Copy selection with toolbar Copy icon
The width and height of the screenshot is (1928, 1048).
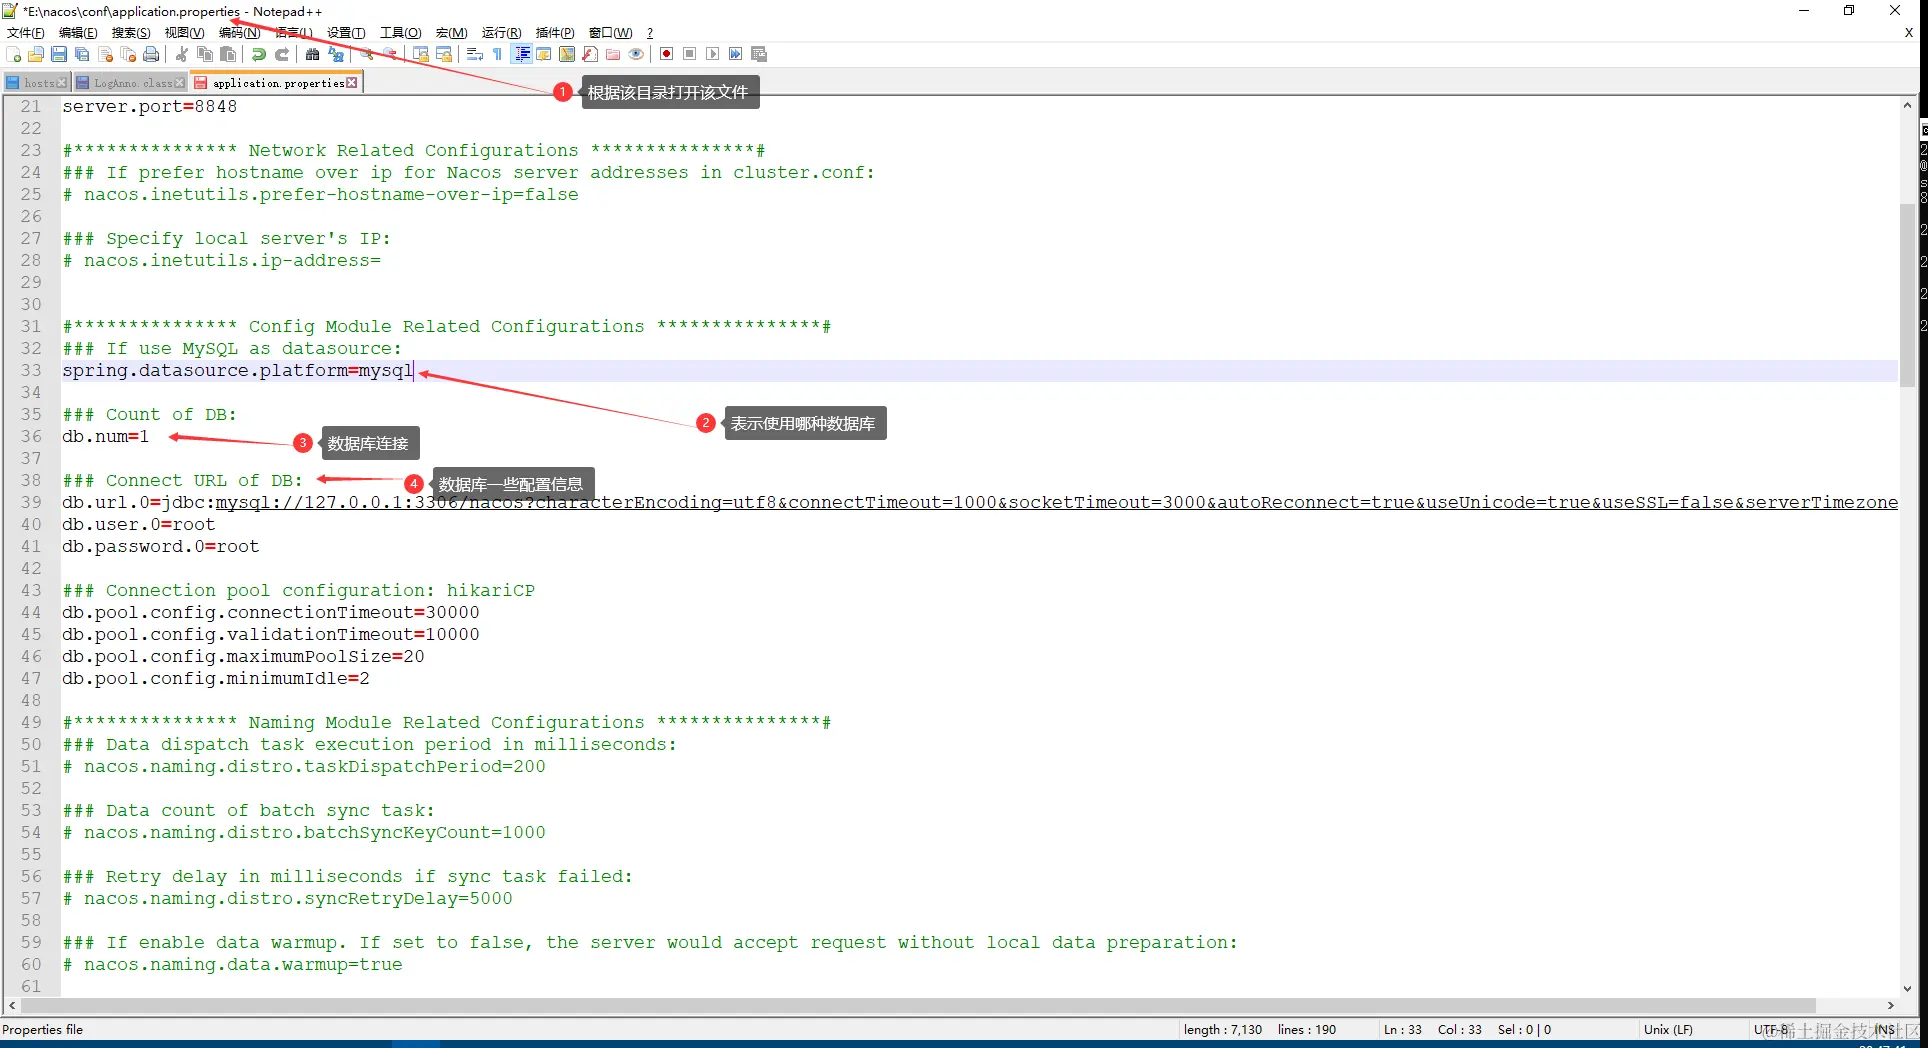(x=205, y=54)
